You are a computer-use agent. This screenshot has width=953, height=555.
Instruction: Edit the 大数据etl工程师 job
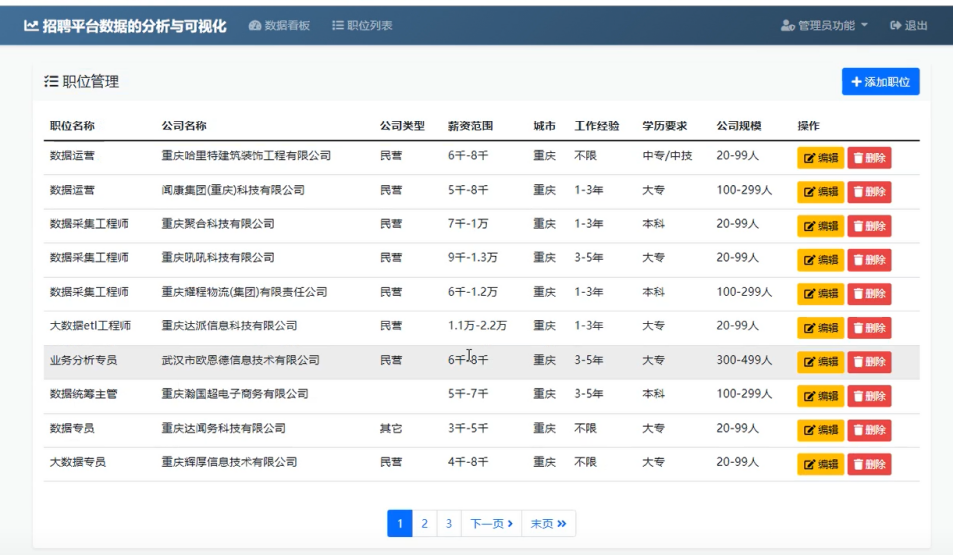tap(821, 328)
